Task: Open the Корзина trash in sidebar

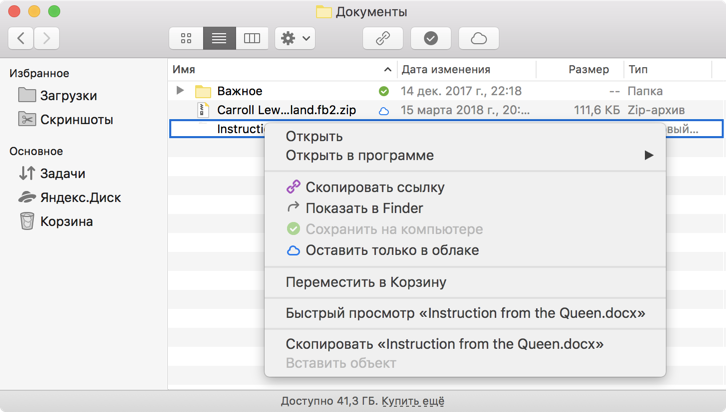Action: (x=56, y=221)
